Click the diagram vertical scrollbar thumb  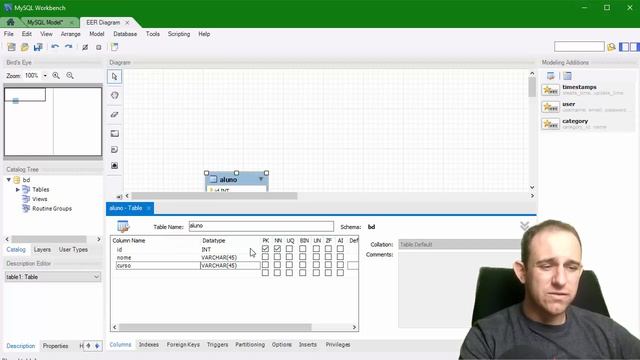click(x=532, y=87)
